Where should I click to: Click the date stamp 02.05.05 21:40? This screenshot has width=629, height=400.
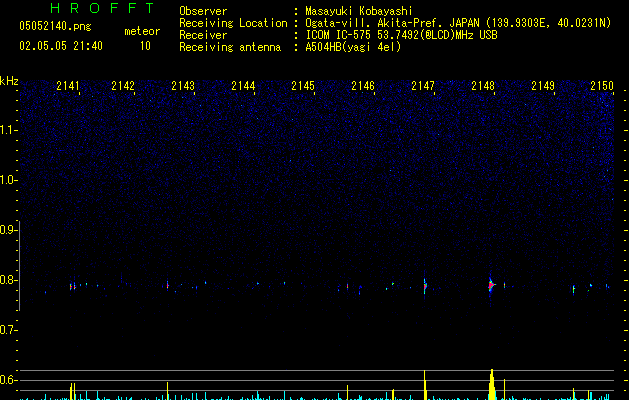(x=61, y=46)
